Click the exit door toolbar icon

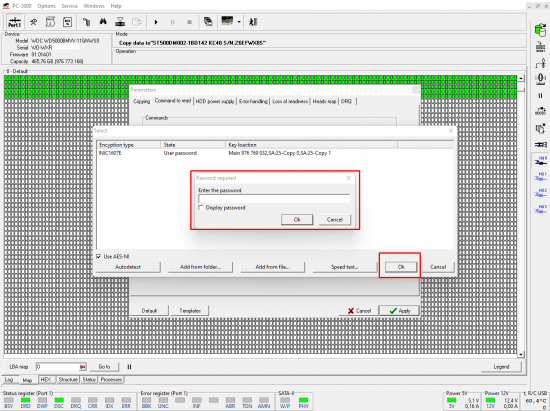[253, 22]
